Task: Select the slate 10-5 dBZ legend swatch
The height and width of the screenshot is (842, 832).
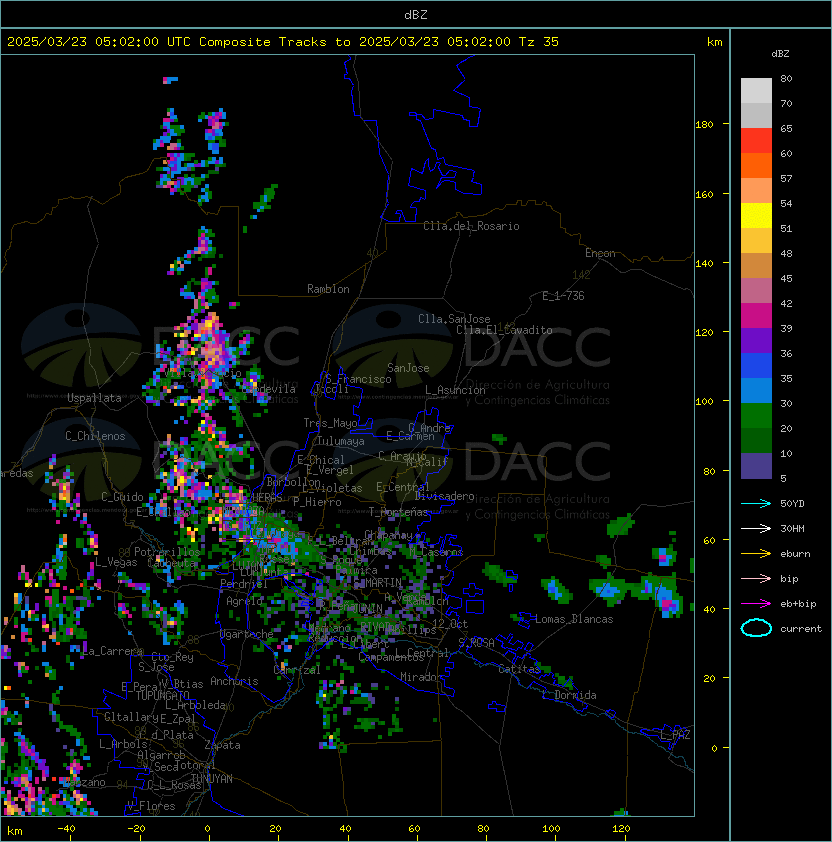Action: click(756, 466)
